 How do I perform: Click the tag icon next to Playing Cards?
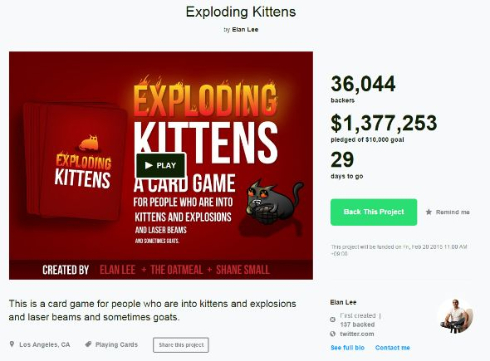[88, 344]
